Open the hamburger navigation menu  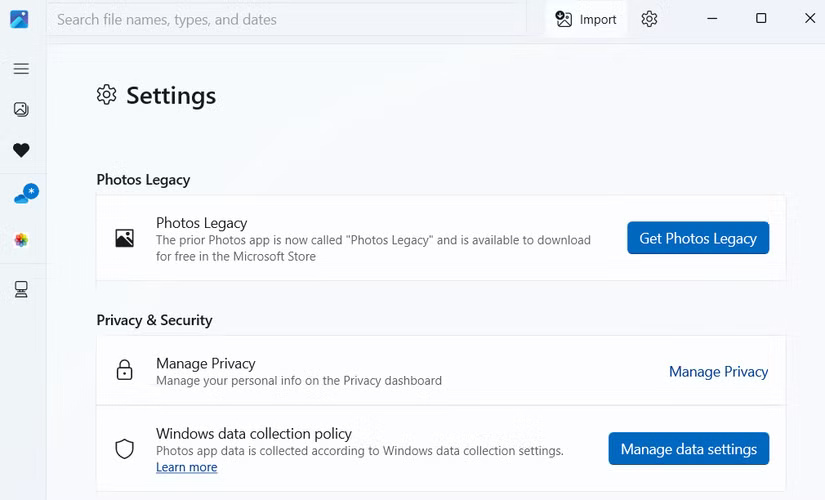pyautogui.click(x=21, y=69)
